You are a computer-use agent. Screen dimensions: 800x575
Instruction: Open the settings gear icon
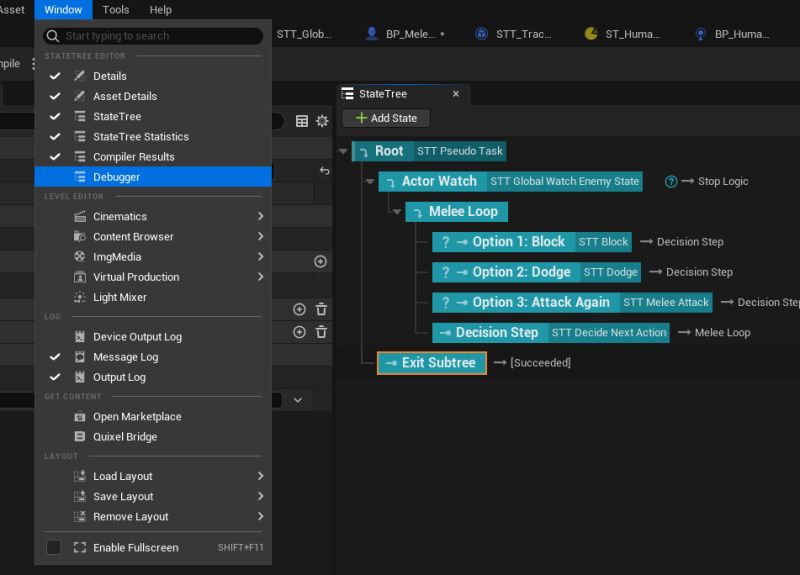(x=322, y=121)
